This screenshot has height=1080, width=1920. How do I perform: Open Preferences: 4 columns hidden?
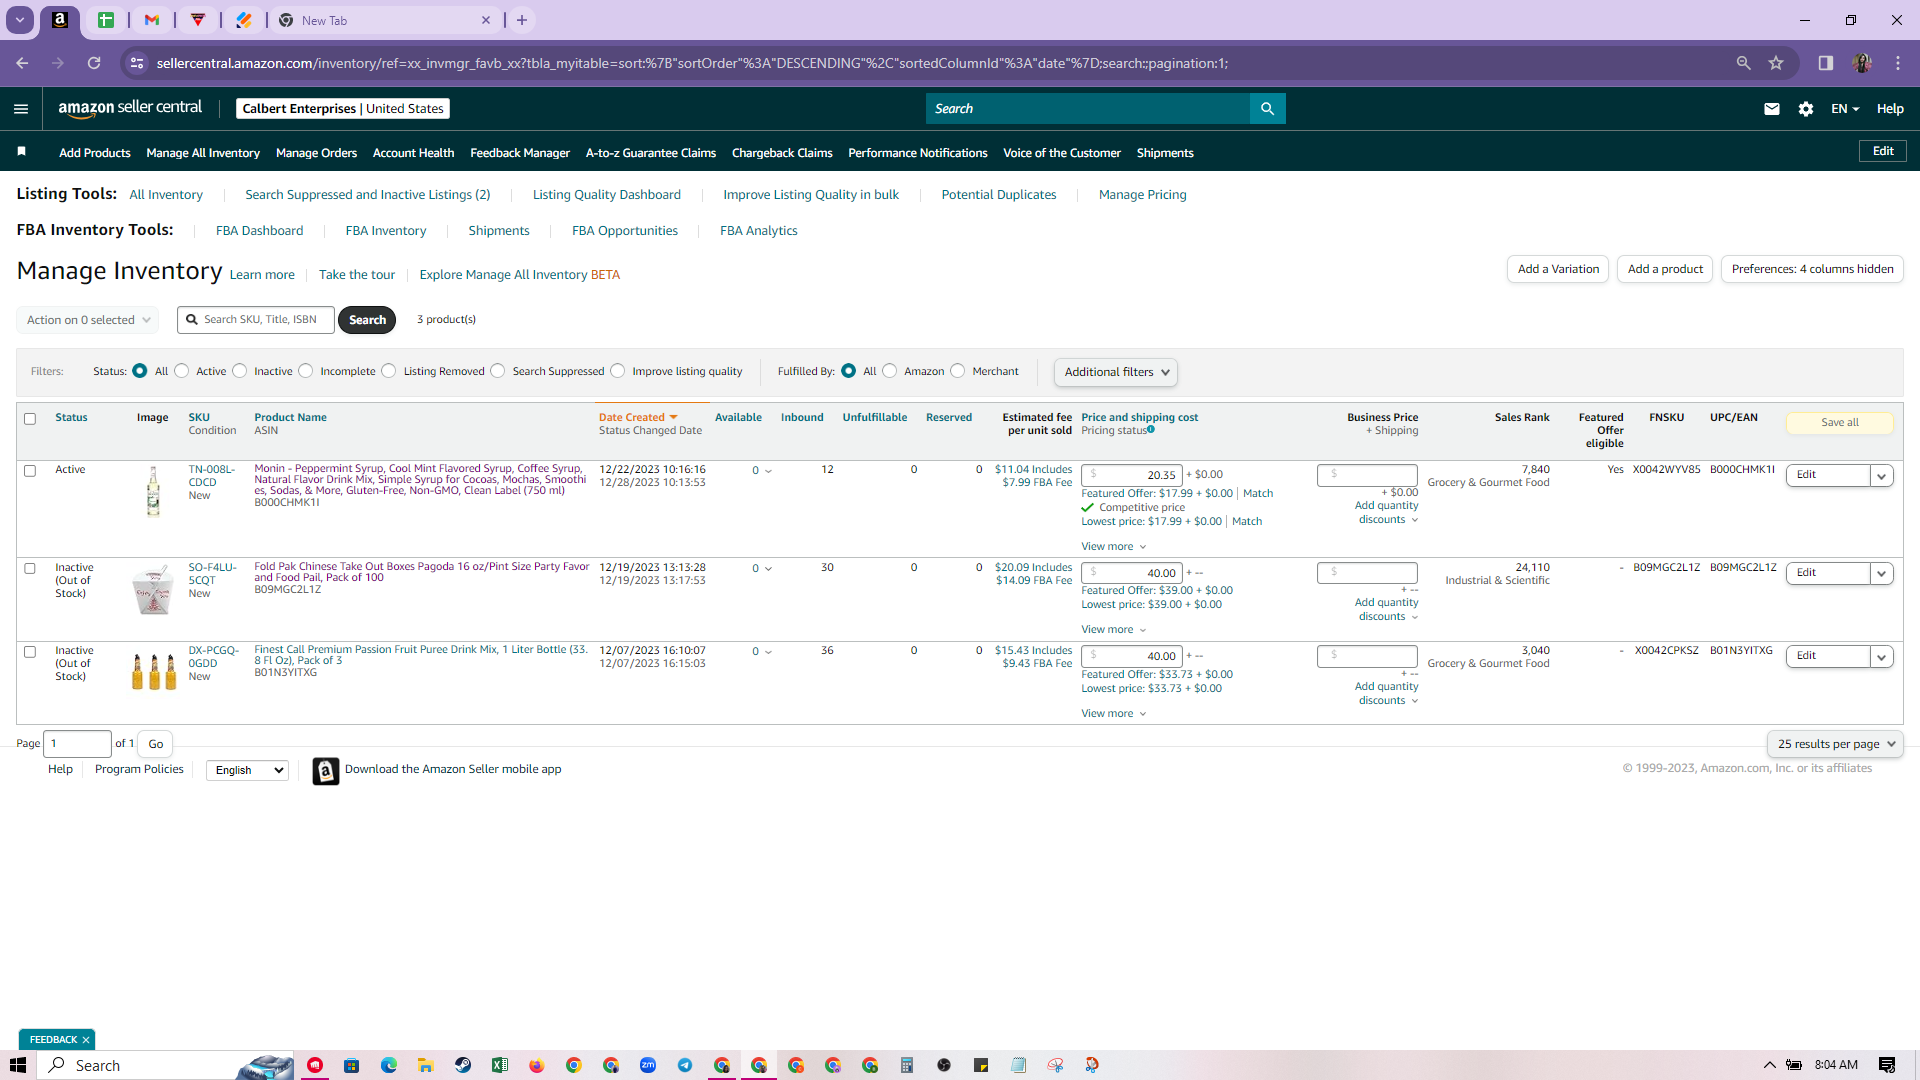(1812, 269)
